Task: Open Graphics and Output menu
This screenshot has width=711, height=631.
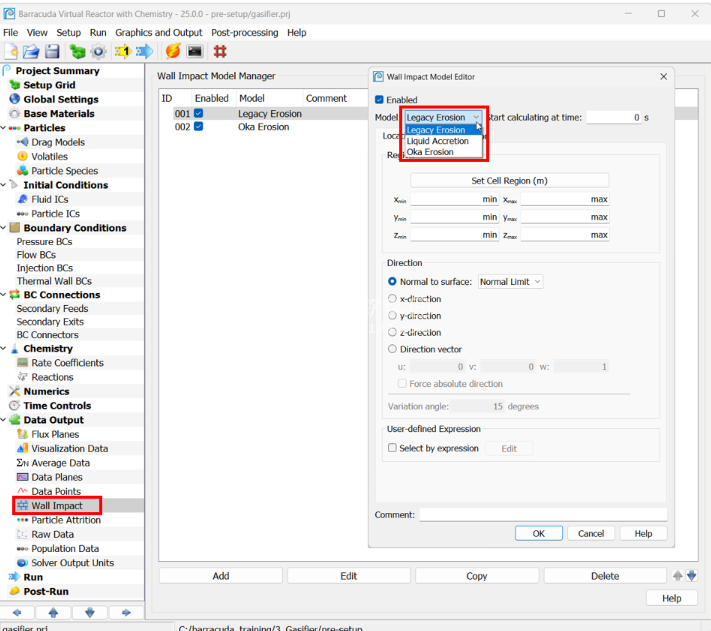Action: [159, 33]
